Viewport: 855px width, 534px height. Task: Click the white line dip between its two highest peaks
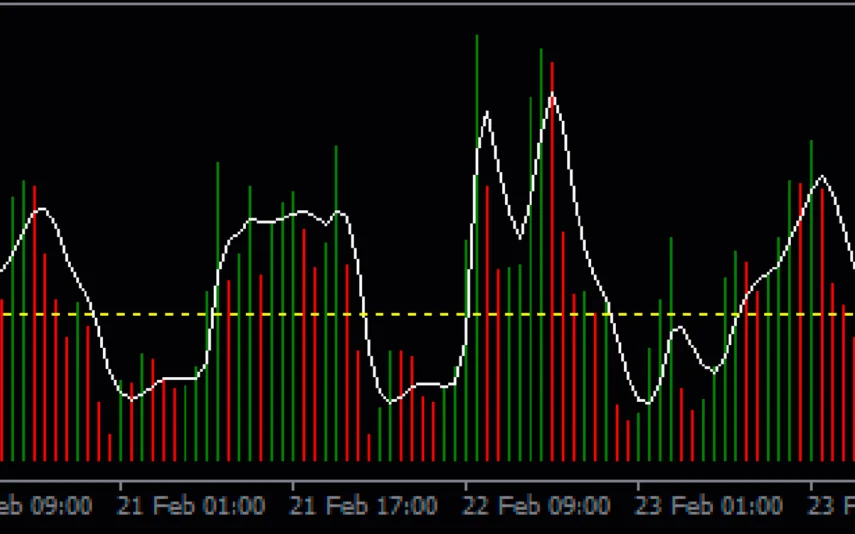[519, 238]
